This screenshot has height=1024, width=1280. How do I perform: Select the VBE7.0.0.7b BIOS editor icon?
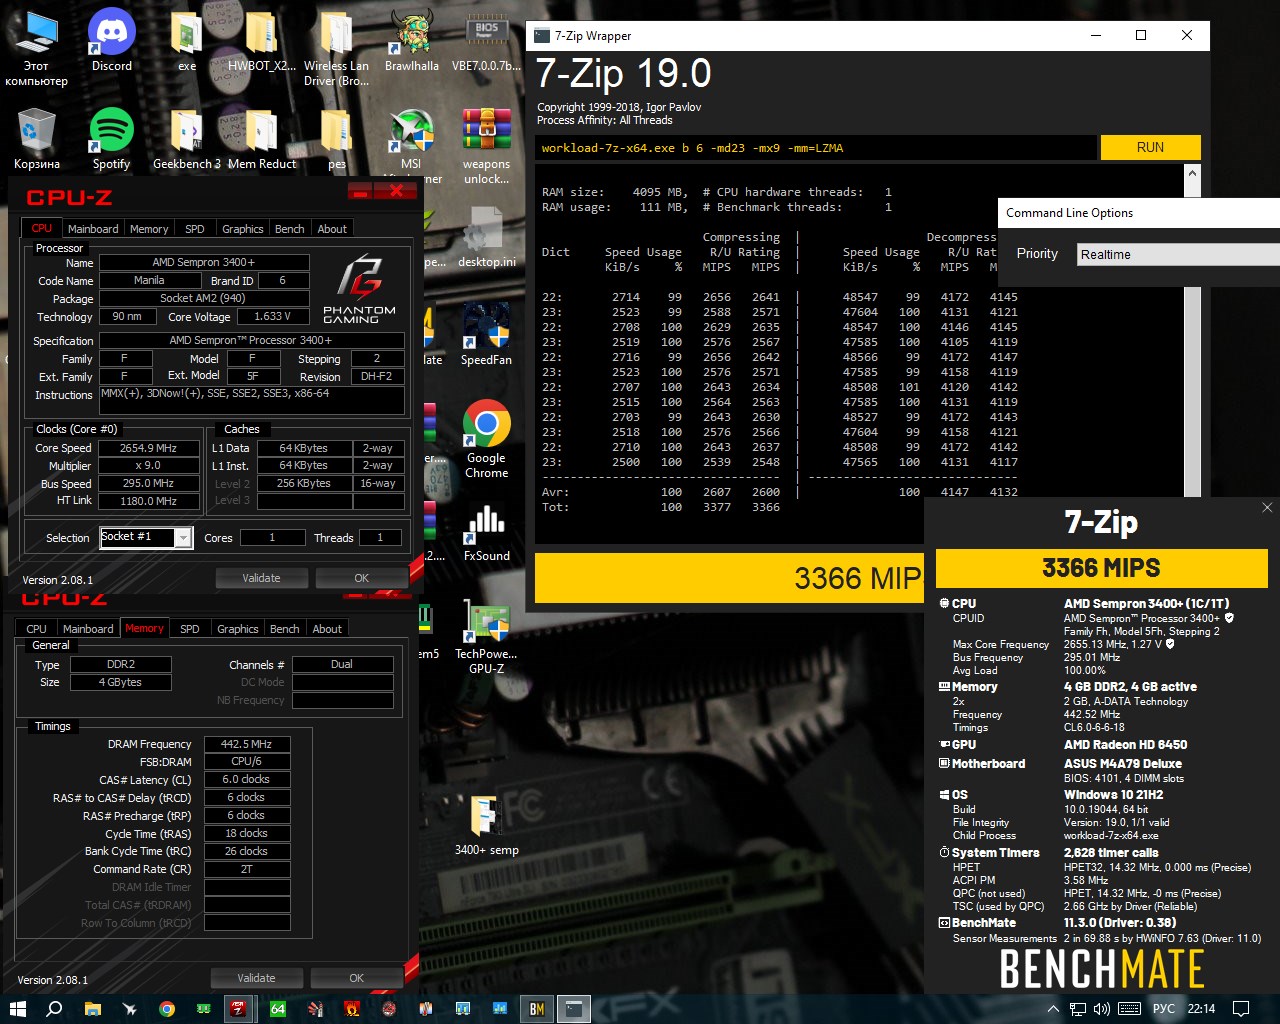[487, 41]
